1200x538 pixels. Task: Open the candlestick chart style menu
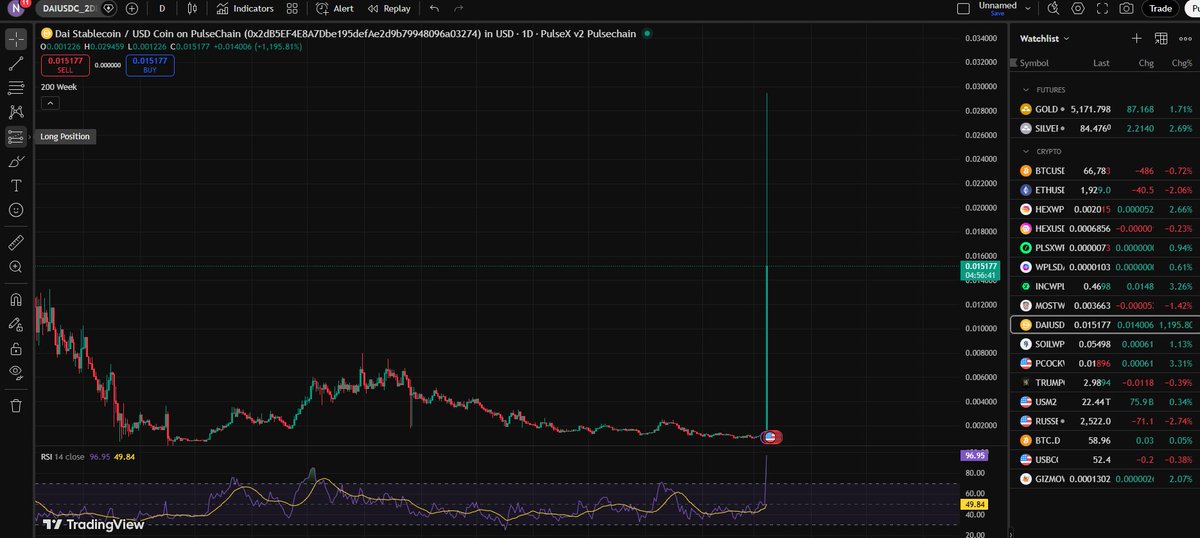coord(190,8)
